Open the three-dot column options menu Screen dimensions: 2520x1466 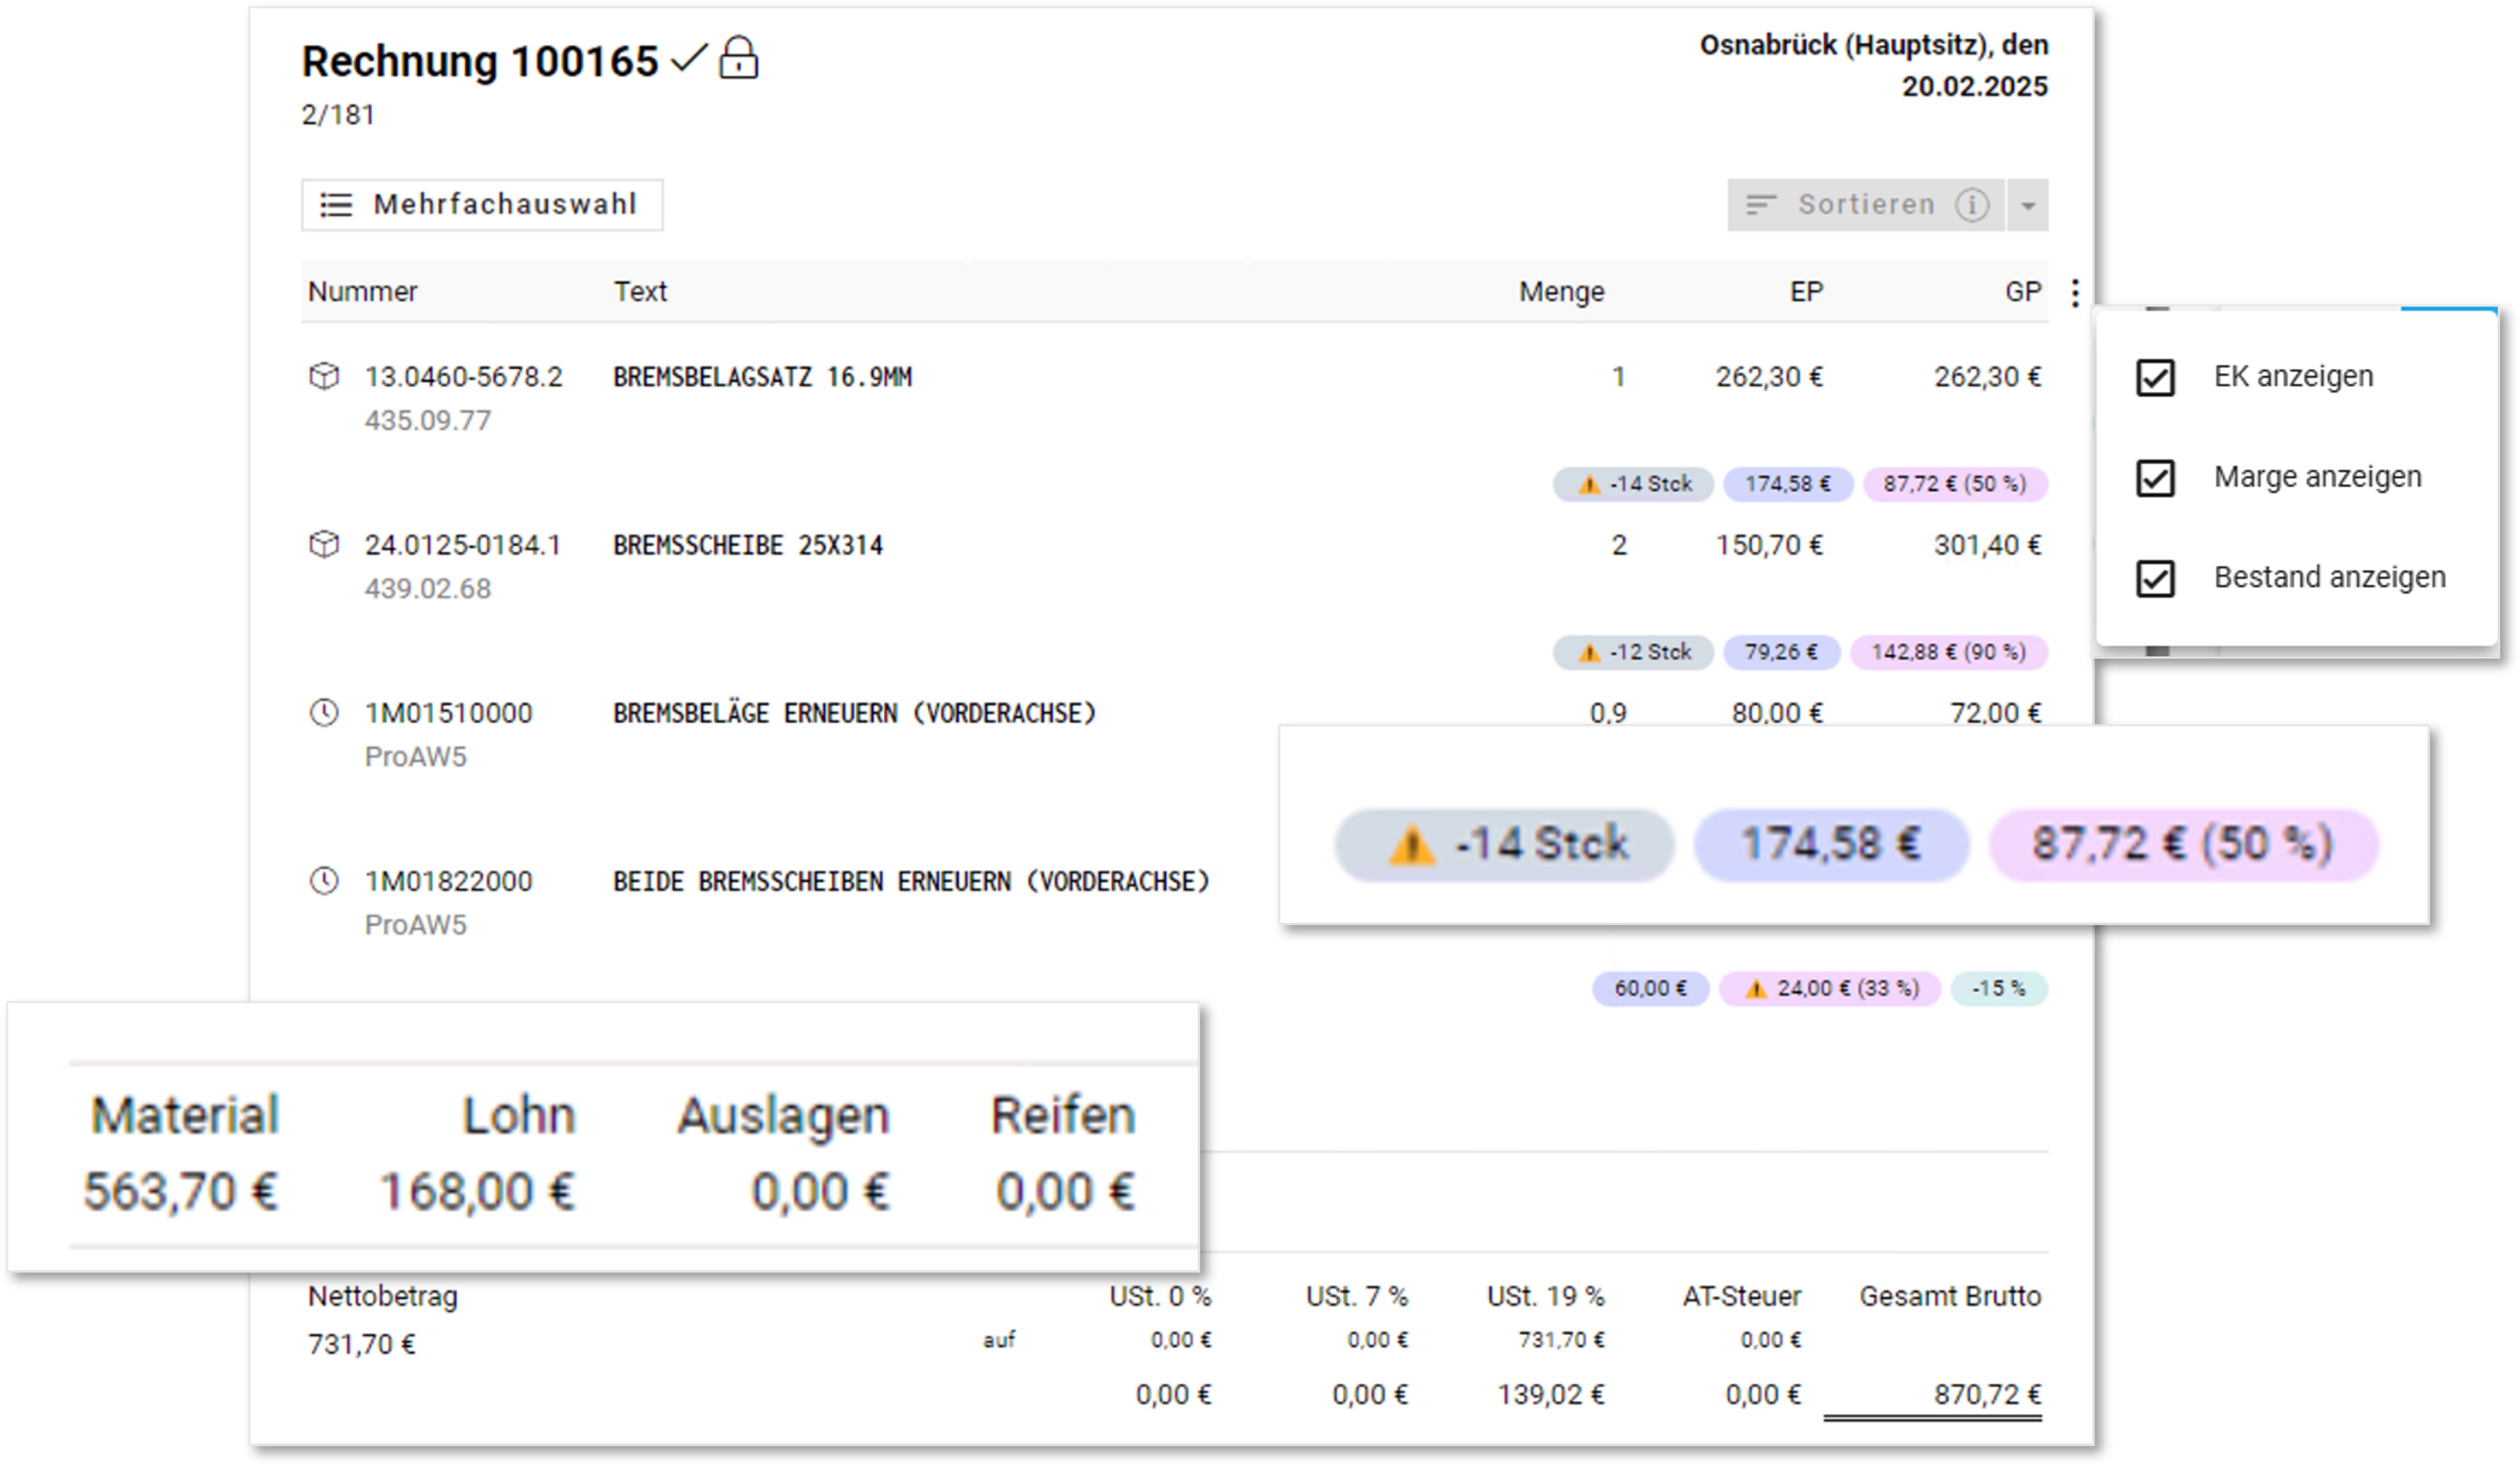[2075, 293]
